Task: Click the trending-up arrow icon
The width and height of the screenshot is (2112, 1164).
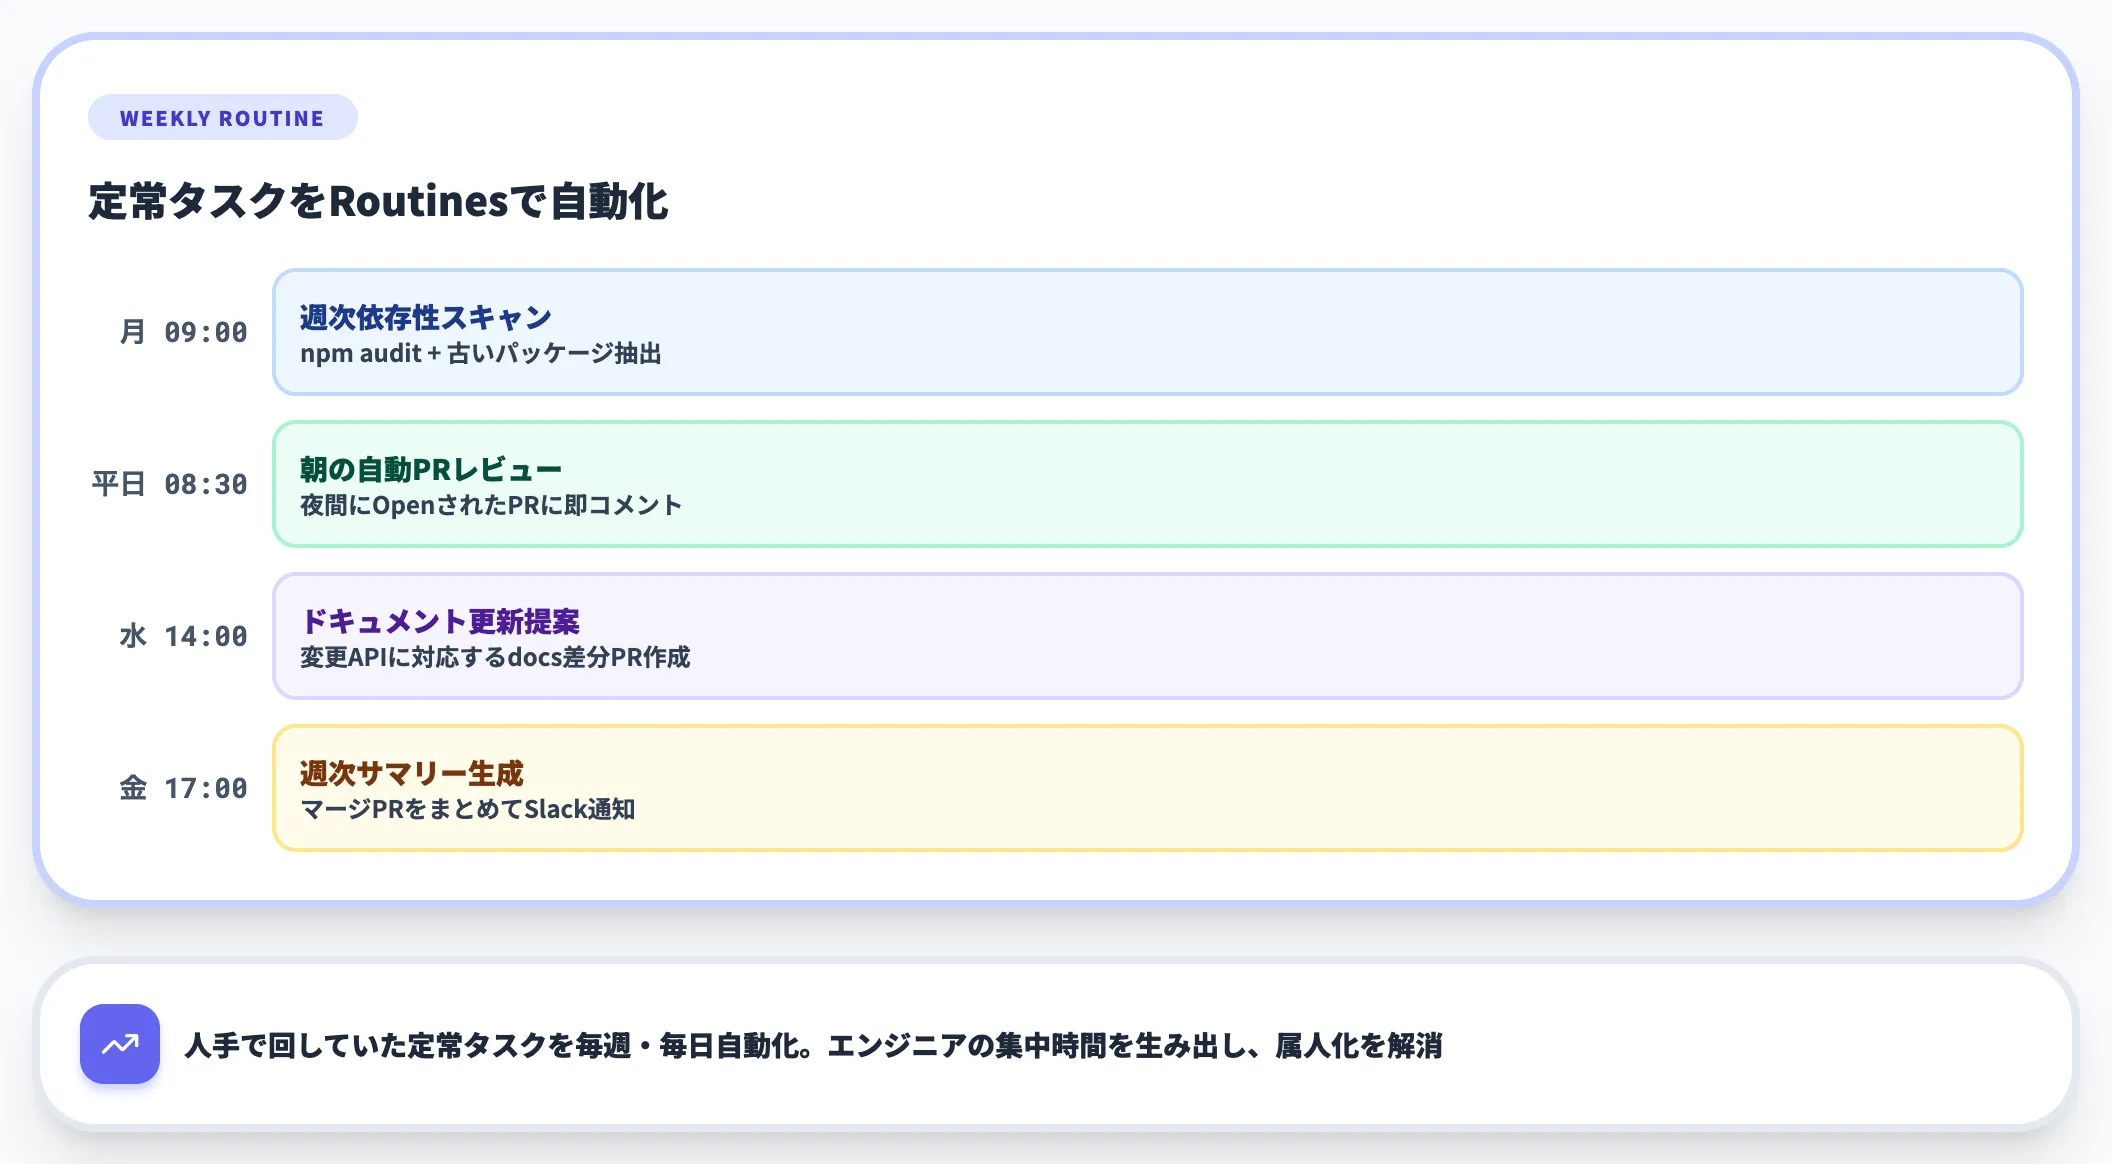Action: (120, 1044)
